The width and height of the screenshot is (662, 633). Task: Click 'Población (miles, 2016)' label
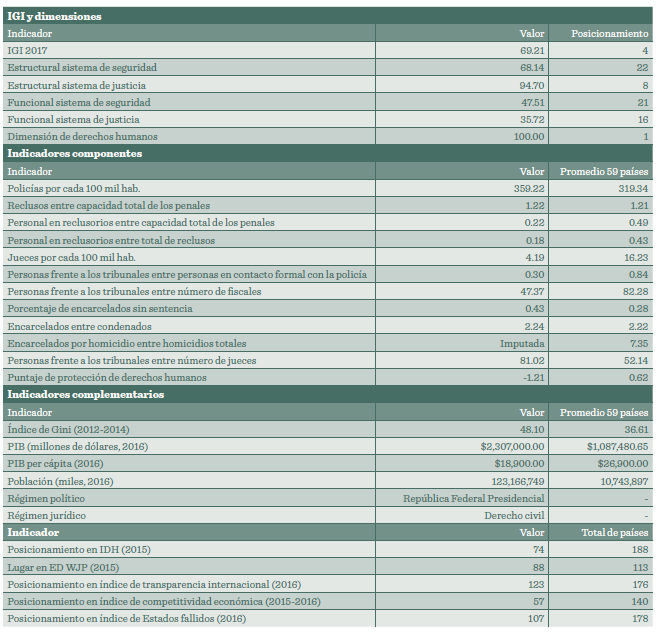coord(60,481)
